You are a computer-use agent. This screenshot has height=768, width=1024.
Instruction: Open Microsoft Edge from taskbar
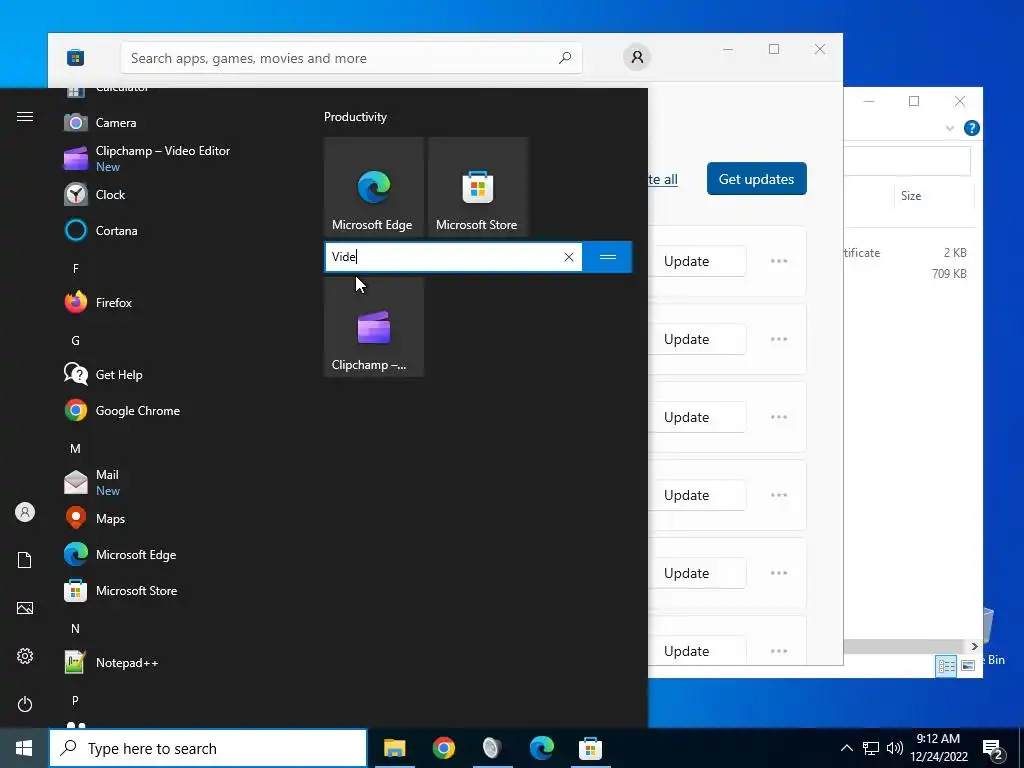(x=541, y=748)
